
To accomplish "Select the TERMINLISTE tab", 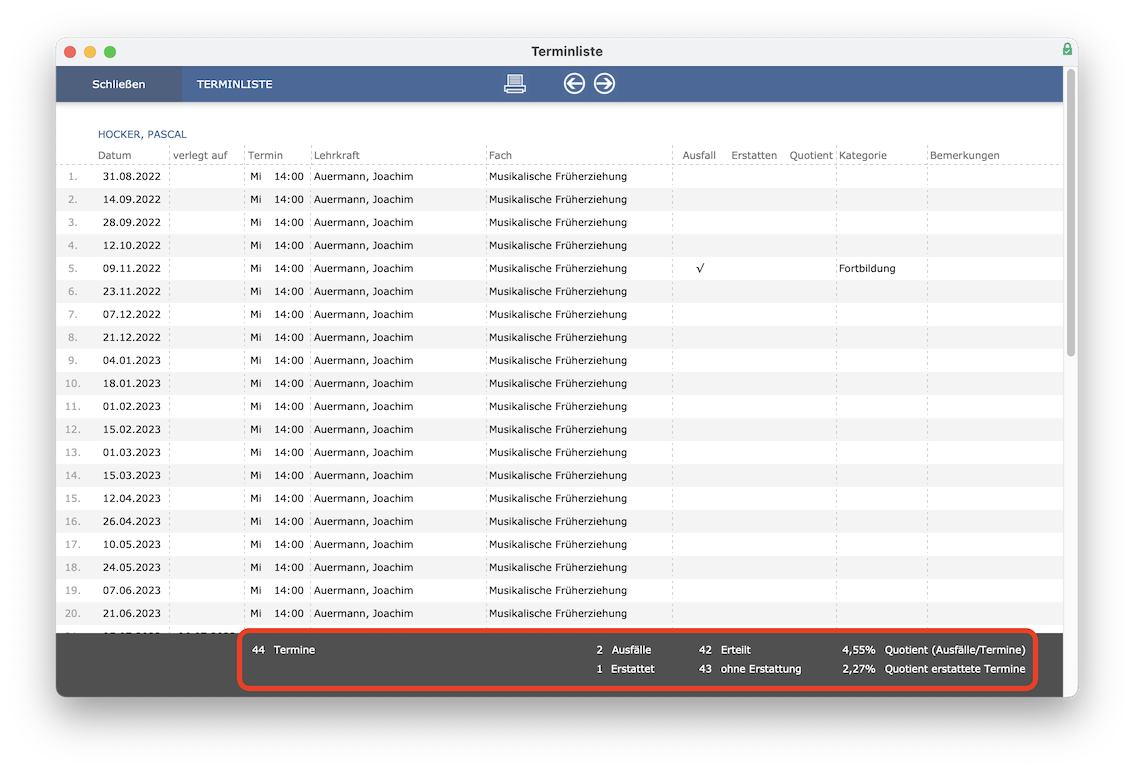I will pyautogui.click(x=234, y=84).
